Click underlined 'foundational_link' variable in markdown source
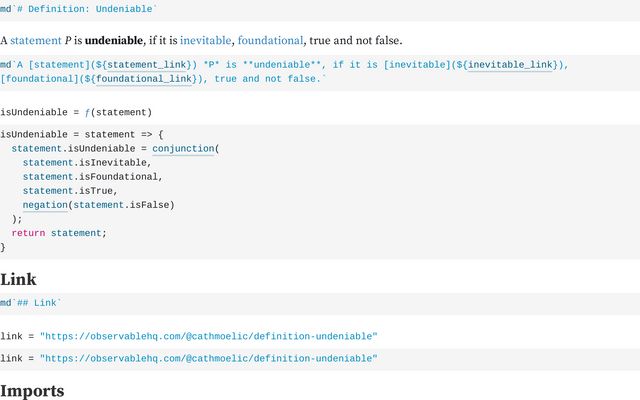Screen dimensions: 640x400 (x=144, y=79)
